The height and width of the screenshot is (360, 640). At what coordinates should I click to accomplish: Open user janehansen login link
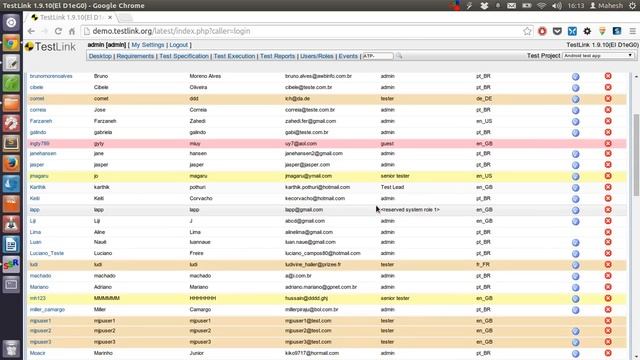[x=43, y=153]
